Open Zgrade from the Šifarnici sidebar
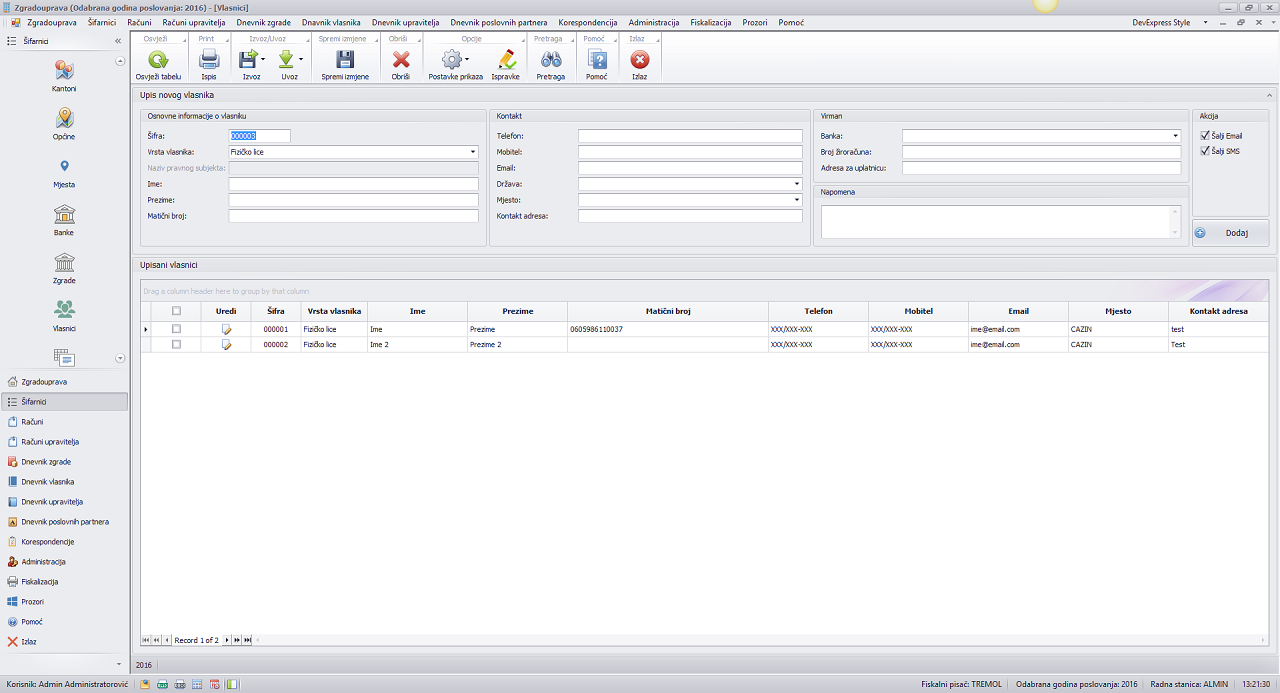Image resolution: width=1280 pixels, height=693 pixels. (64, 268)
